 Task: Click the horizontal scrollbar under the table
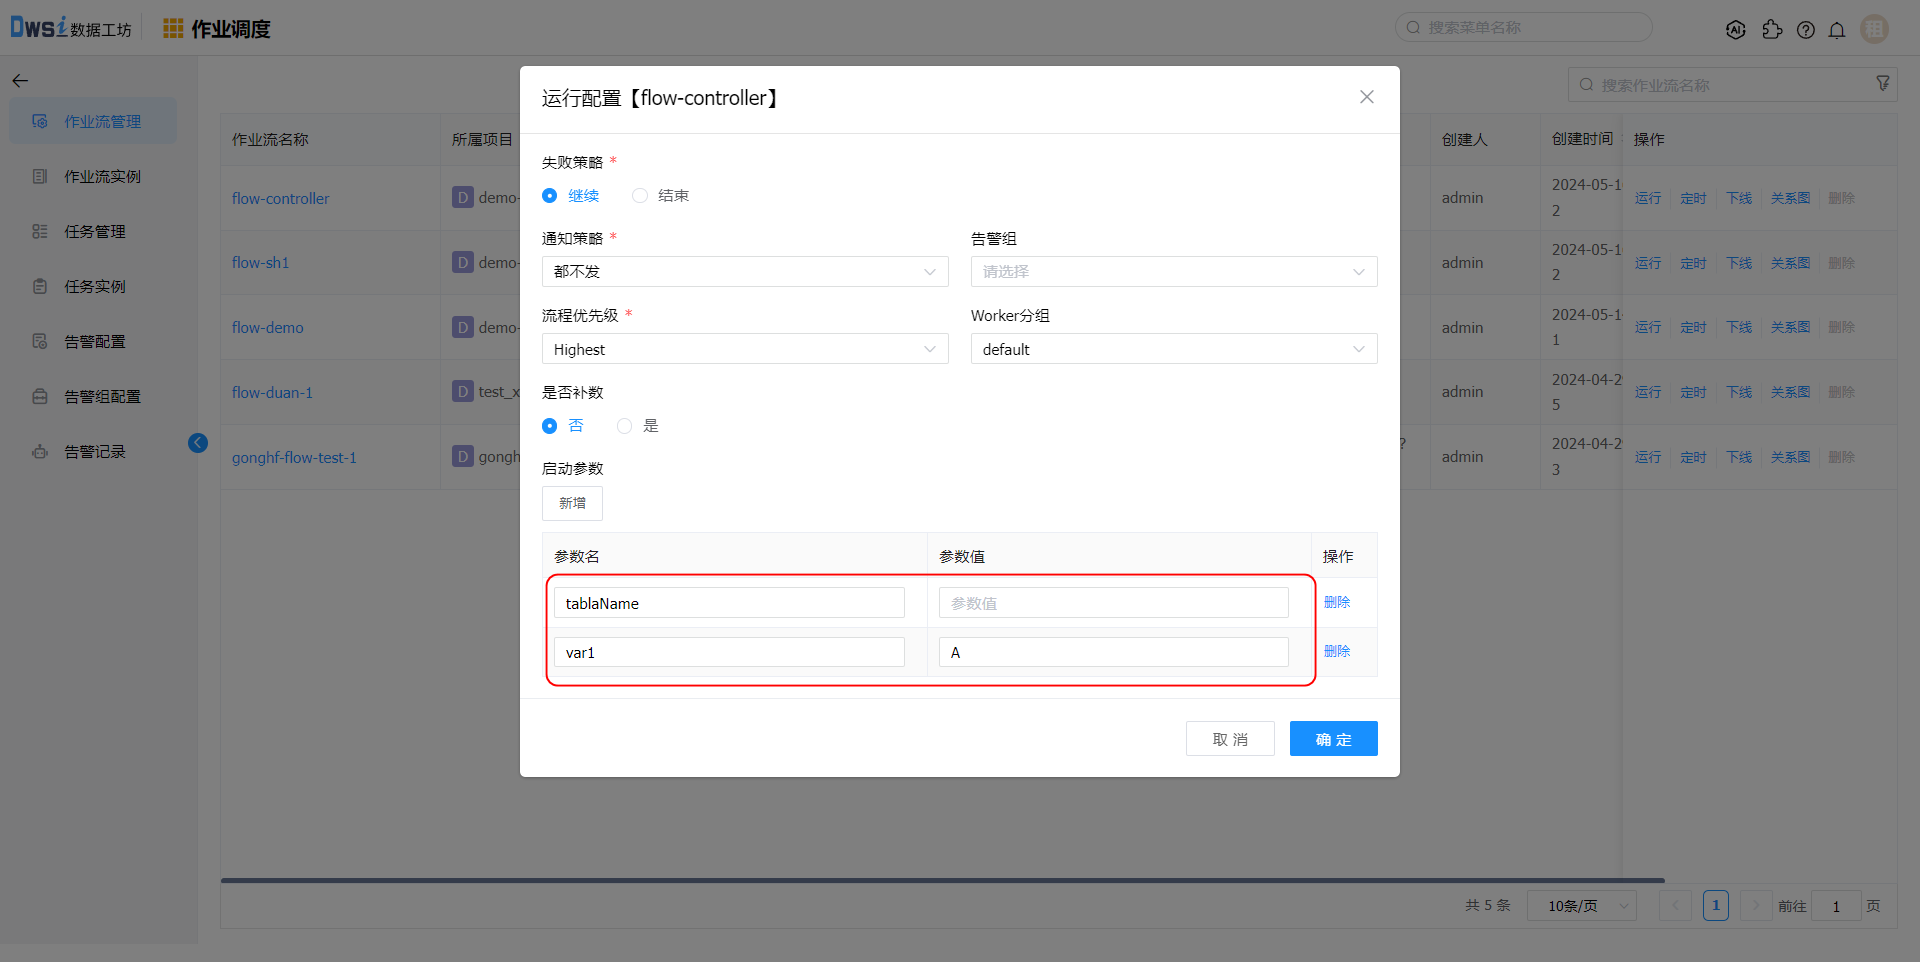(x=942, y=880)
